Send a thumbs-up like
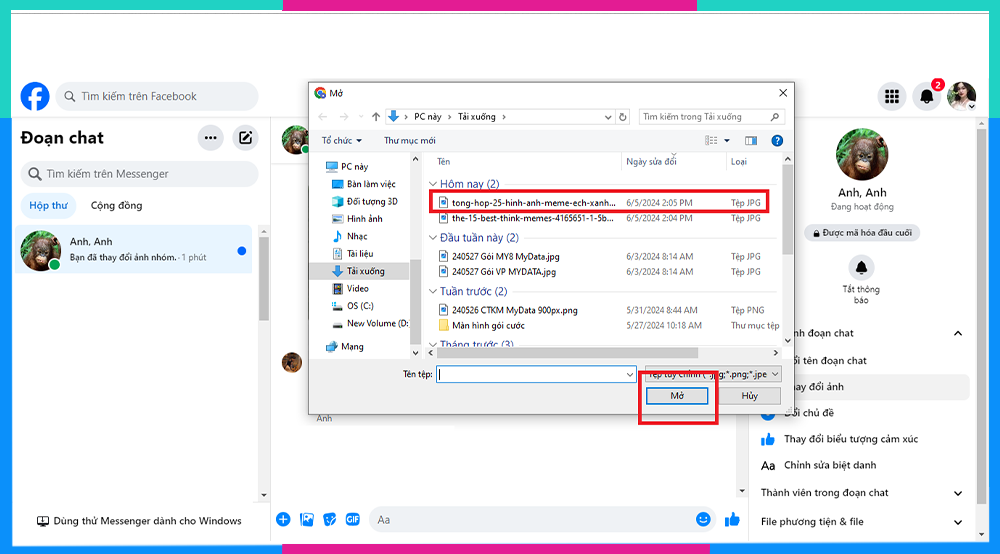Viewport: 1000px width, 554px height. pos(732,520)
